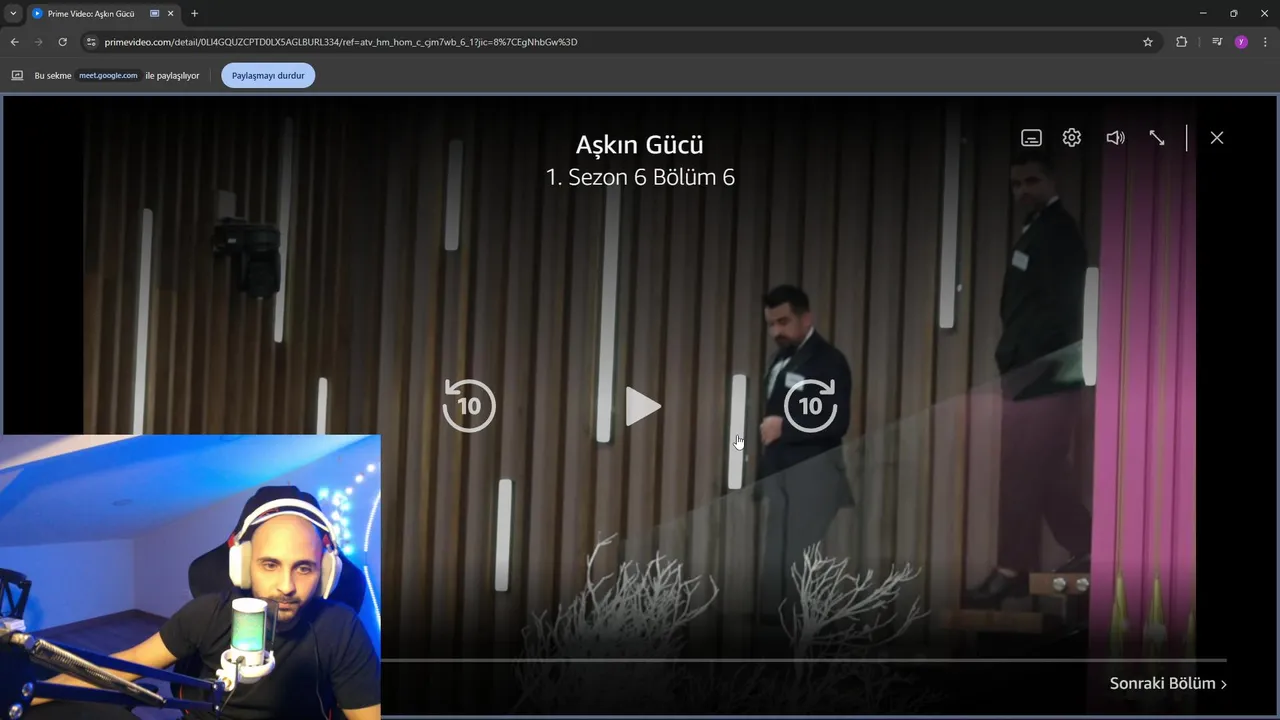Viewport: 1280px width, 720px height.
Task: Go to Sonraki Bölüm
Action: click(x=1168, y=683)
